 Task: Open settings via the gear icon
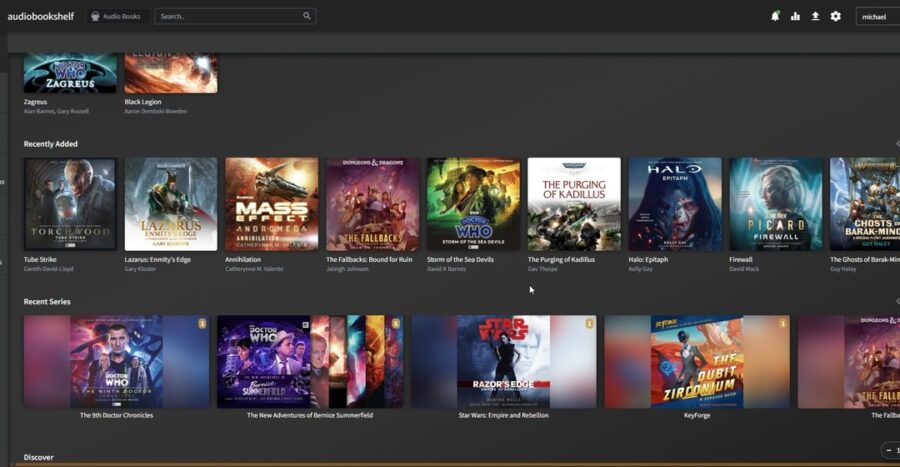(836, 16)
